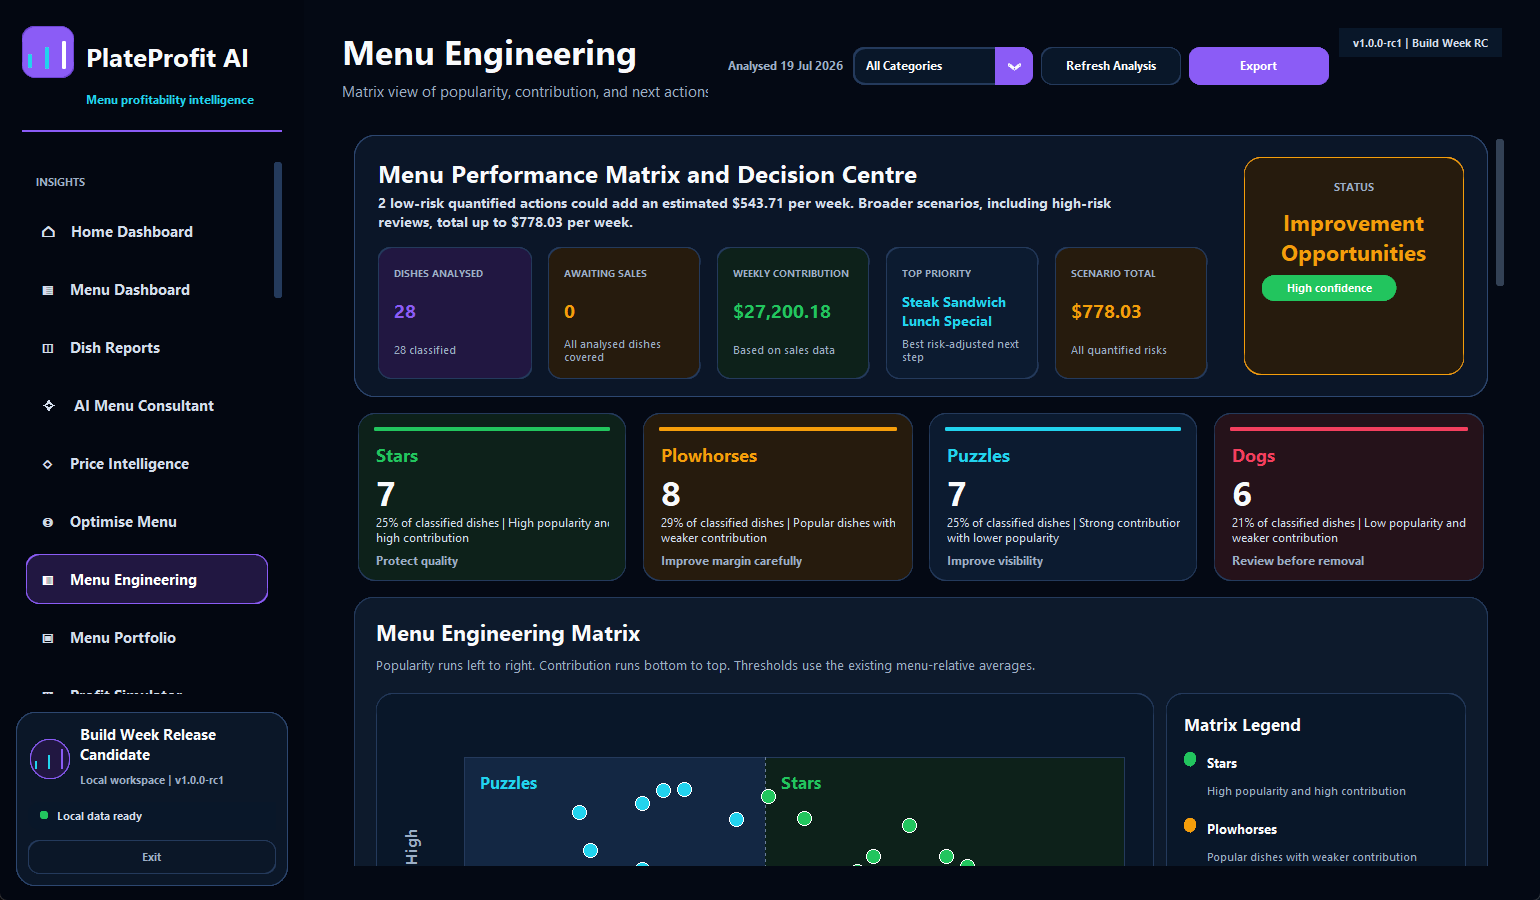Click the Menu Engineering sidebar icon
Screen dimensions: 1540x900
click(x=48, y=580)
